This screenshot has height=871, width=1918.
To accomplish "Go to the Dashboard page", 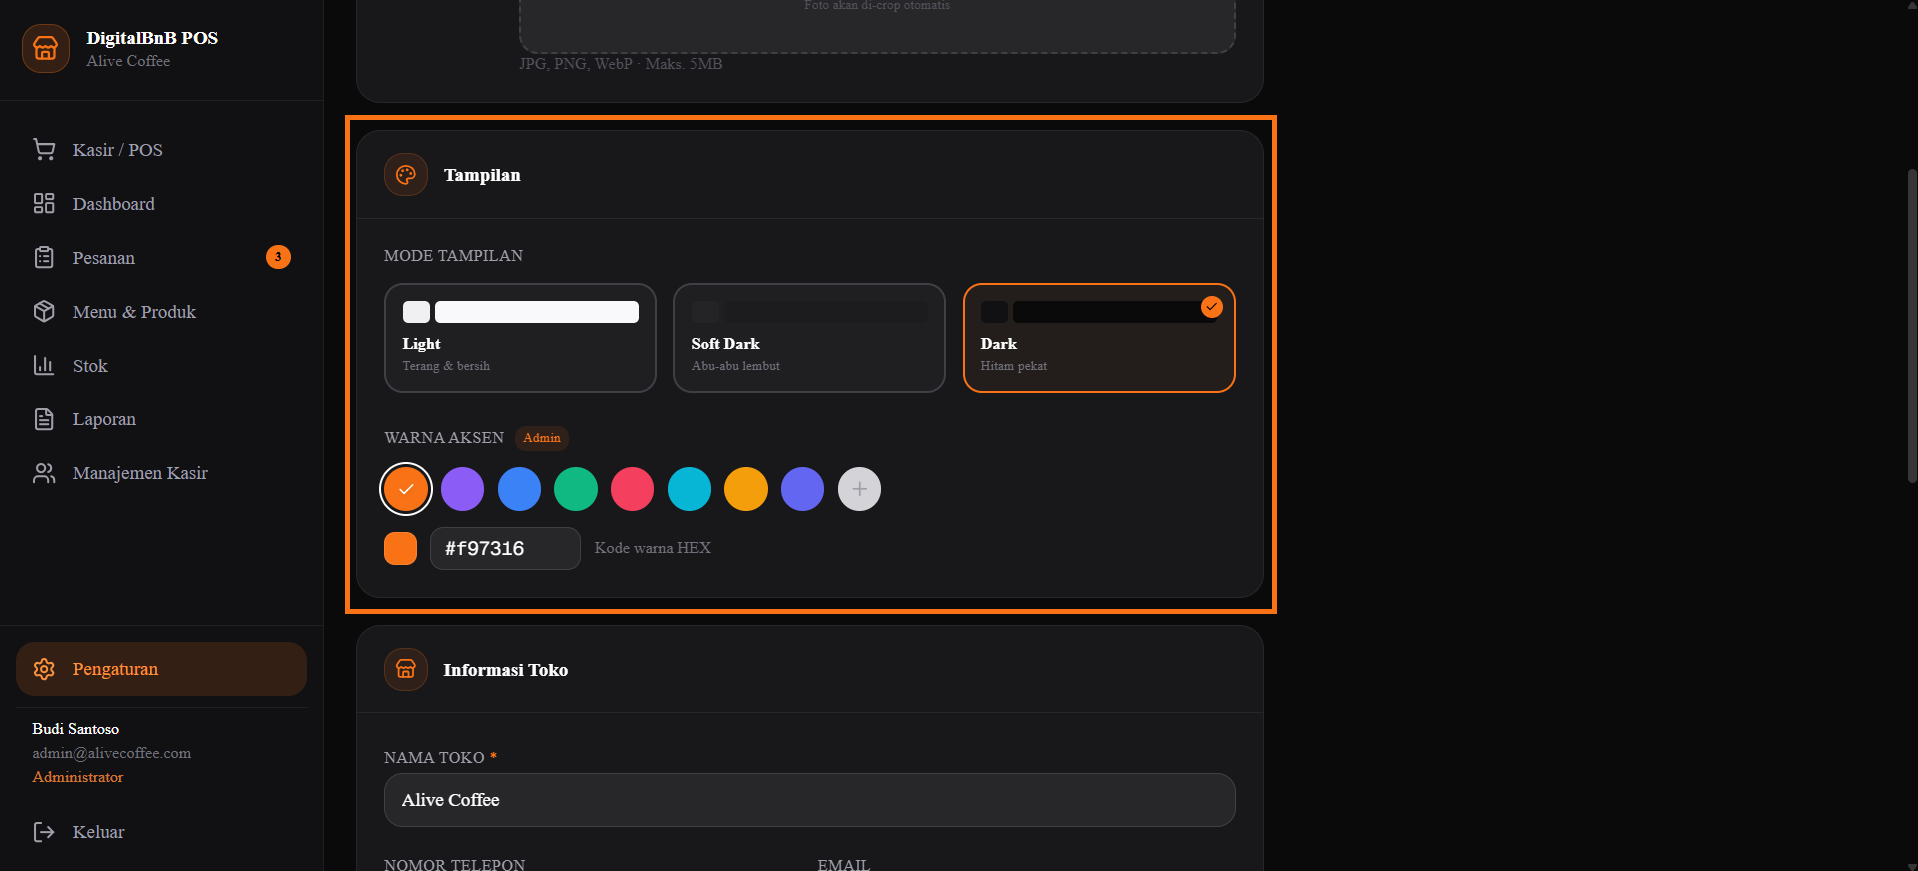I will tap(161, 204).
